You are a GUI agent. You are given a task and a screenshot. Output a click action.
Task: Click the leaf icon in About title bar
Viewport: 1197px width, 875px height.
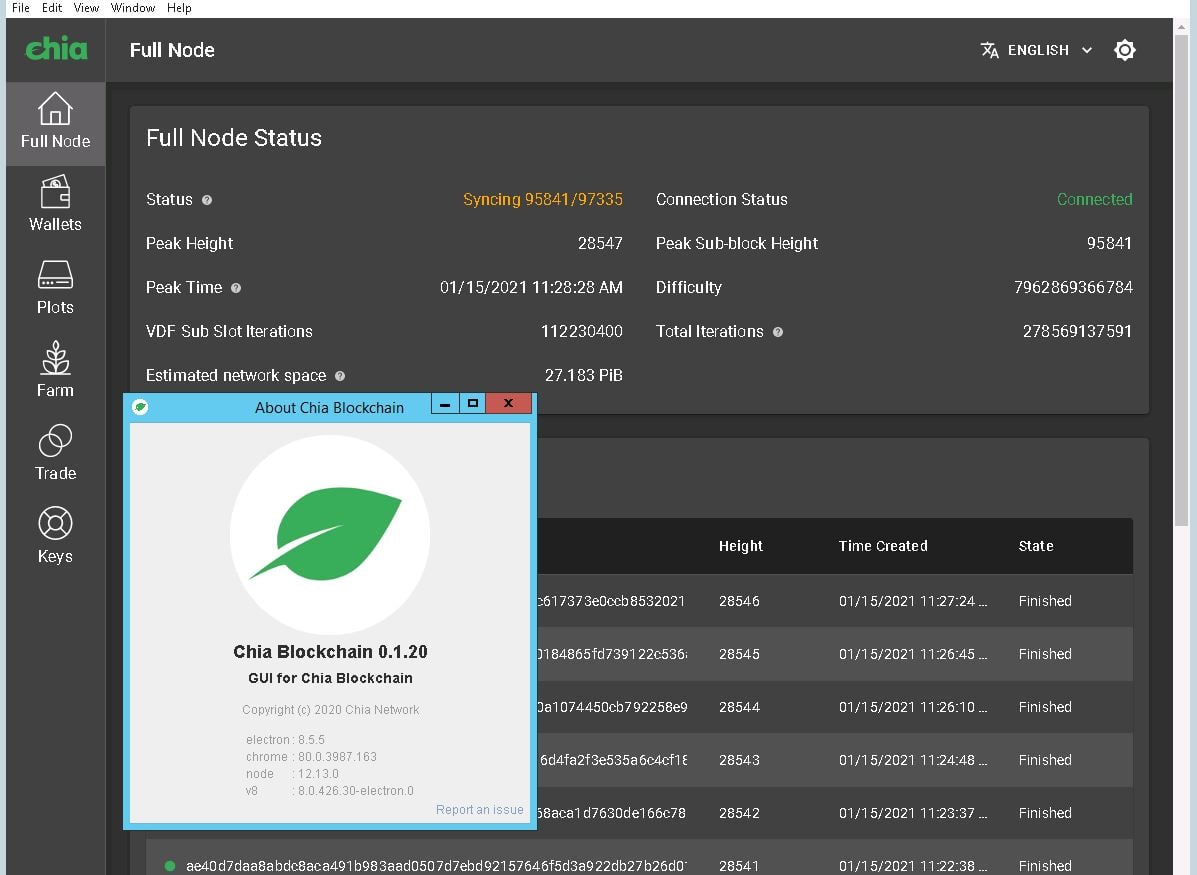[140, 407]
